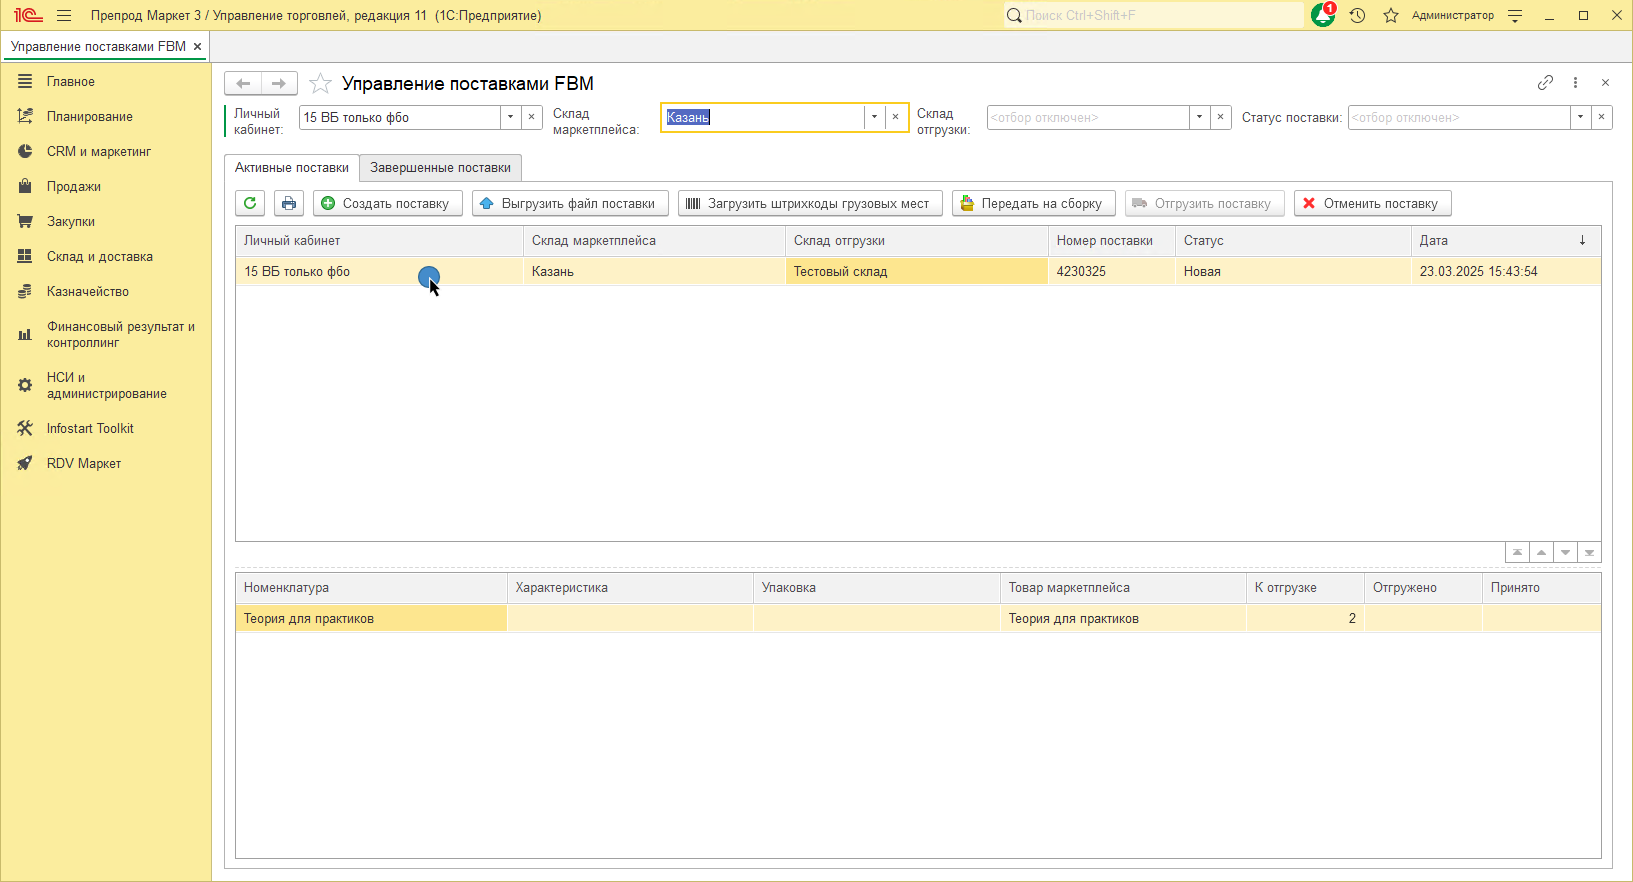
Task: Switch to Активные поставки tab
Action: 292,167
